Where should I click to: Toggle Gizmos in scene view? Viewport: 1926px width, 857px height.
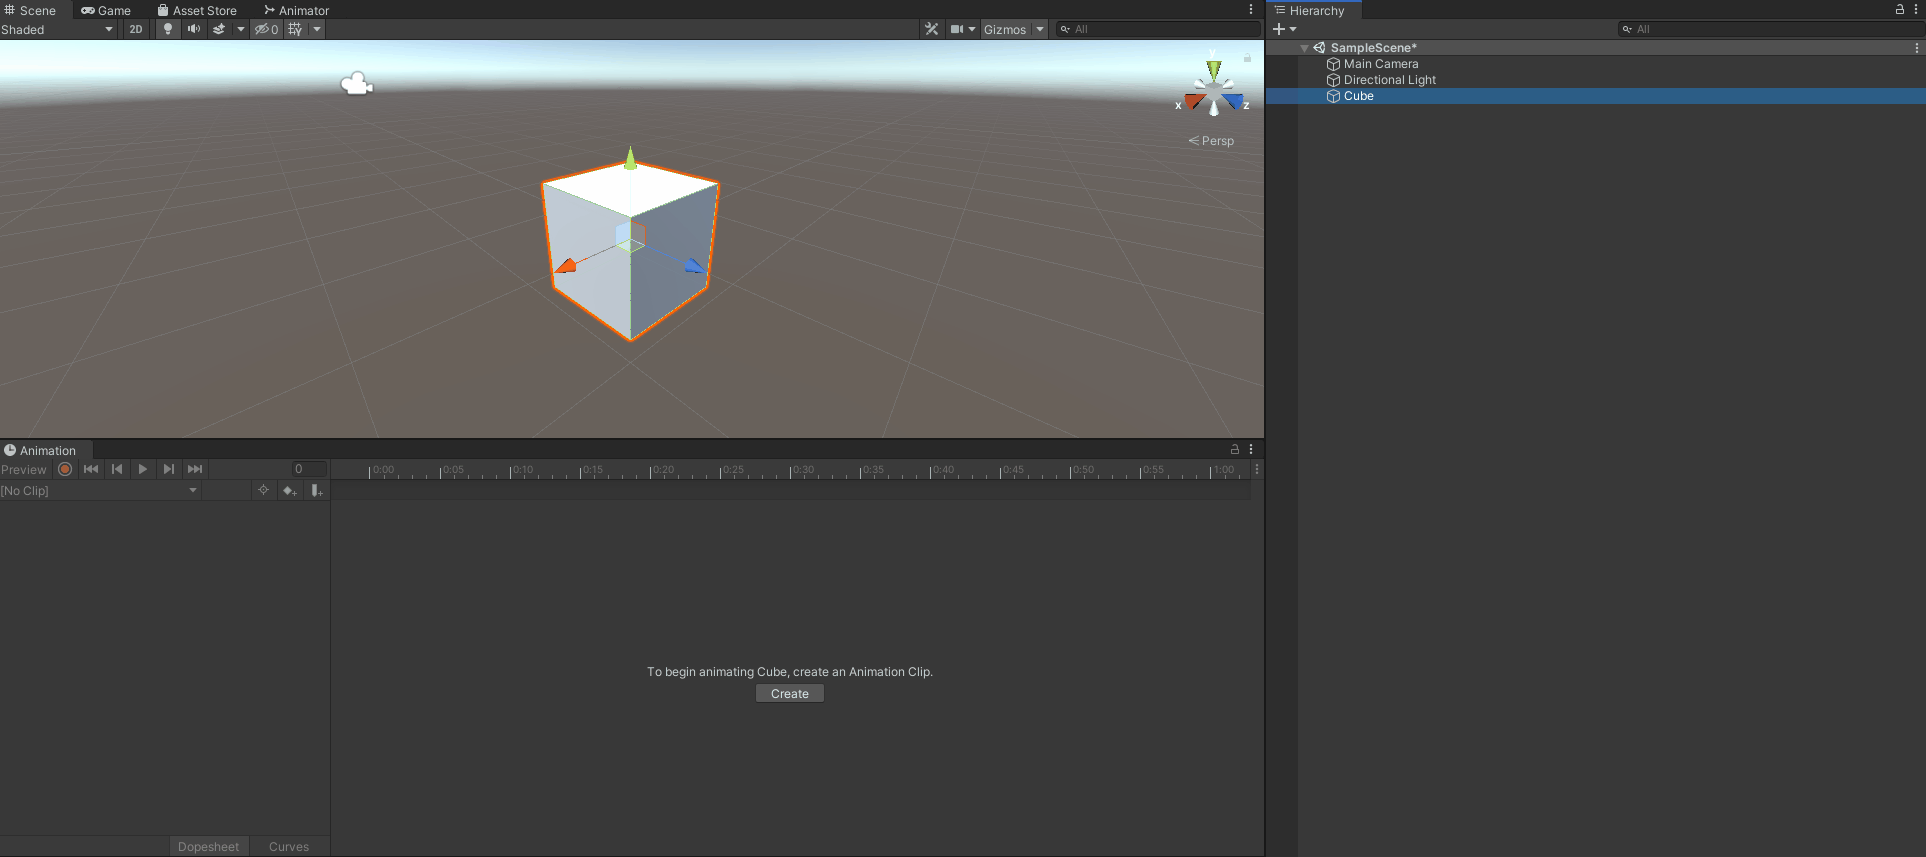[x=1005, y=29]
